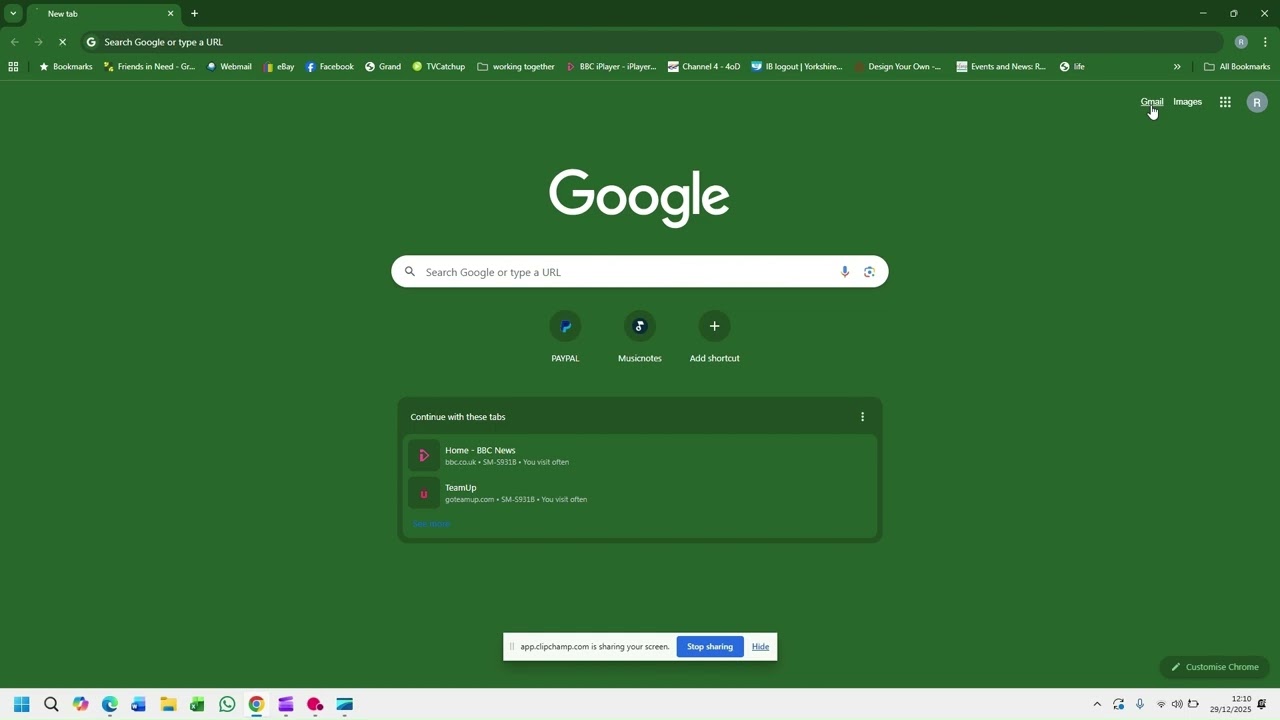Open 'Events and News' bookmark
Viewport: 1280px width, 720px height.
click(1001, 67)
